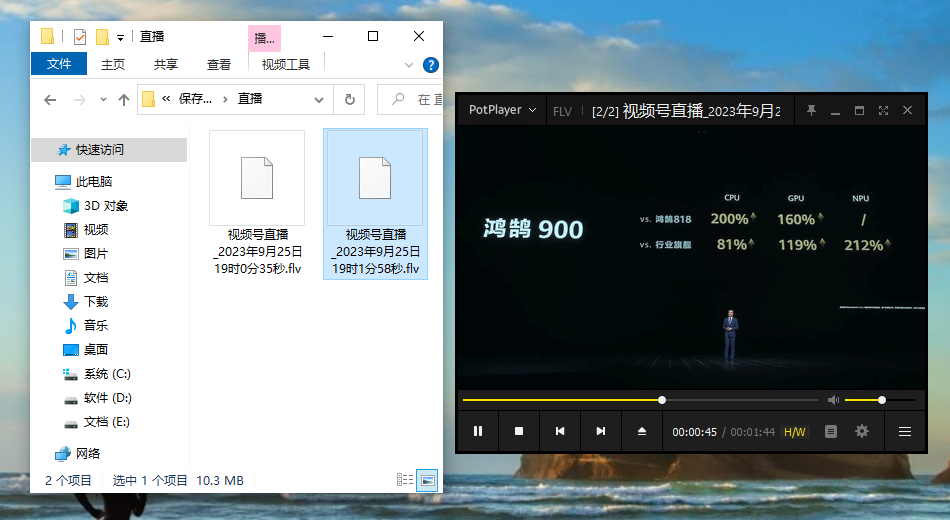
Task: Open the 共享 ribbon tab
Action: pyautogui.click(x=165, y=64)
